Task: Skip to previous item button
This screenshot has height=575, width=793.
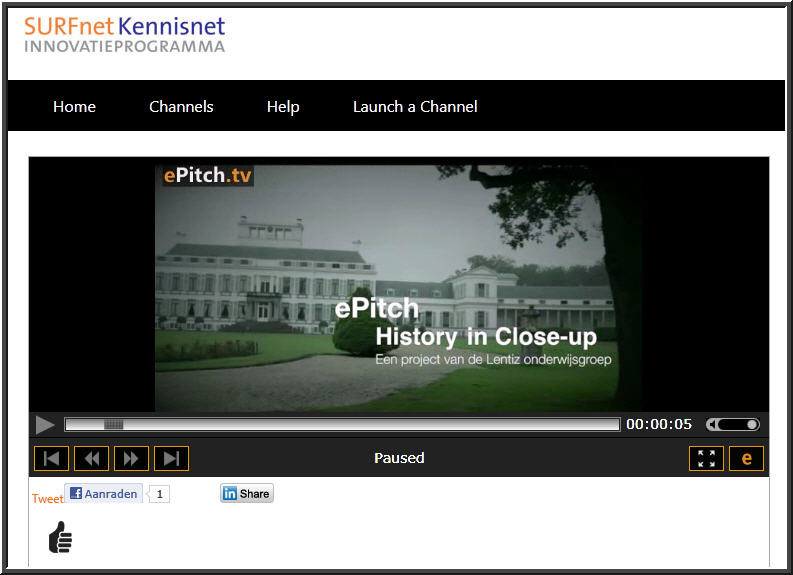Action: (52, 459)
